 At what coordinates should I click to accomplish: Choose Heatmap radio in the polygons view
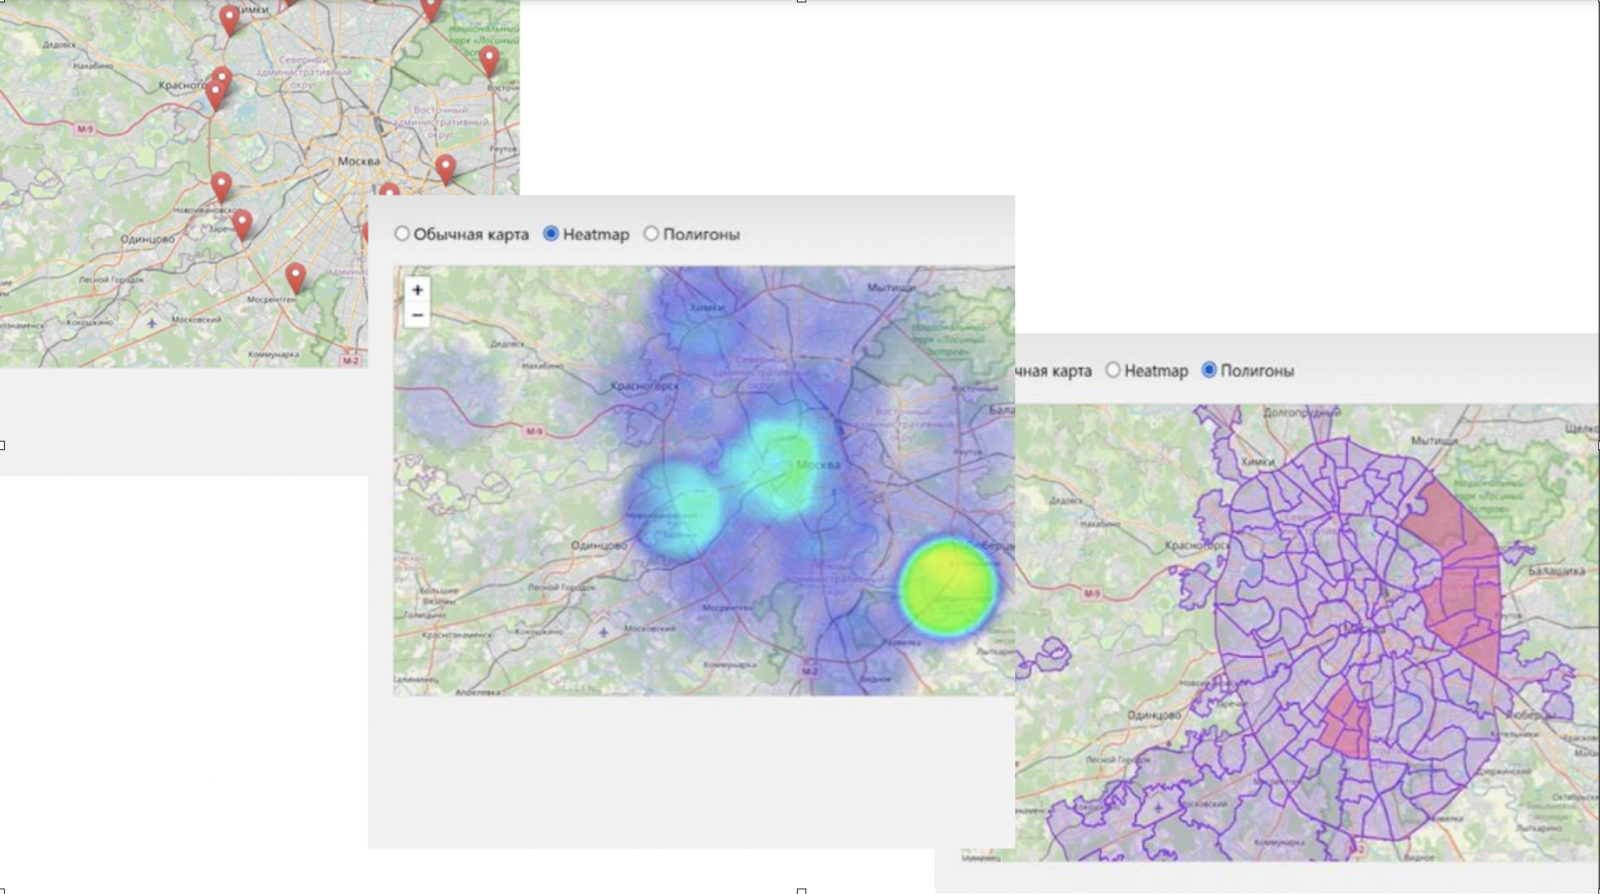pyautogui.click(x=1112, y=370)
